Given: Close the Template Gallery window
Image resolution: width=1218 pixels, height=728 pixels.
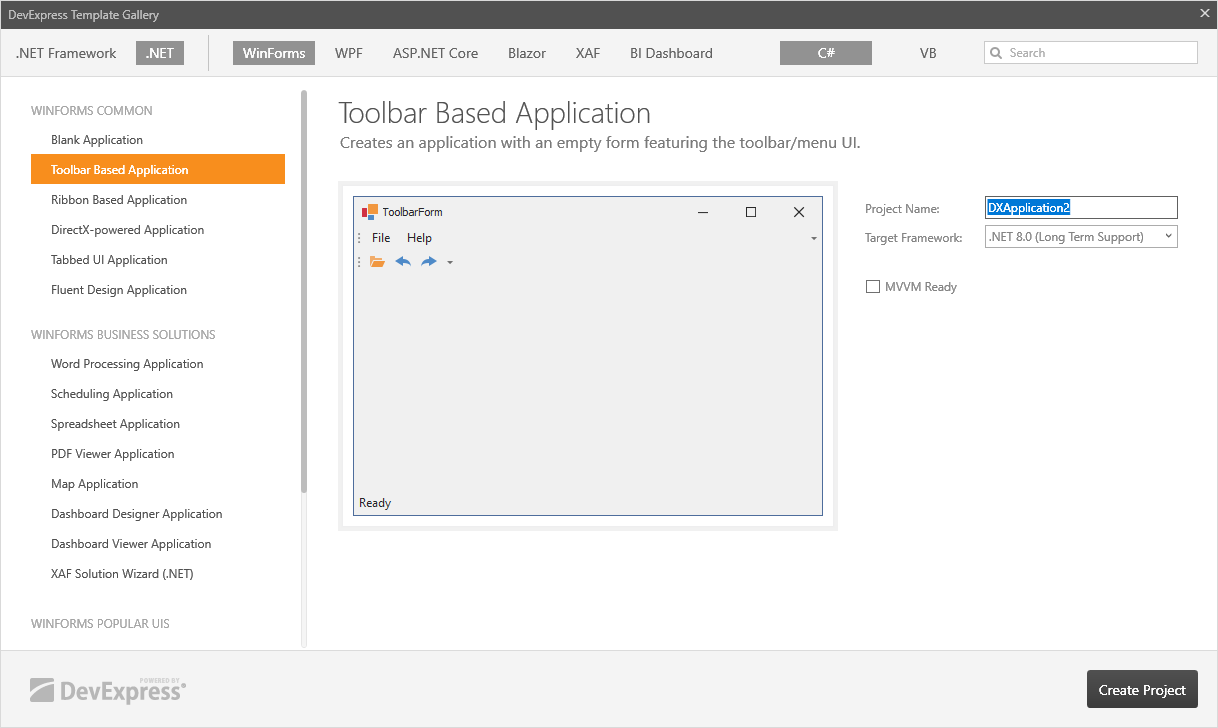Looking at the screenshot, I should pos(1204,14).
